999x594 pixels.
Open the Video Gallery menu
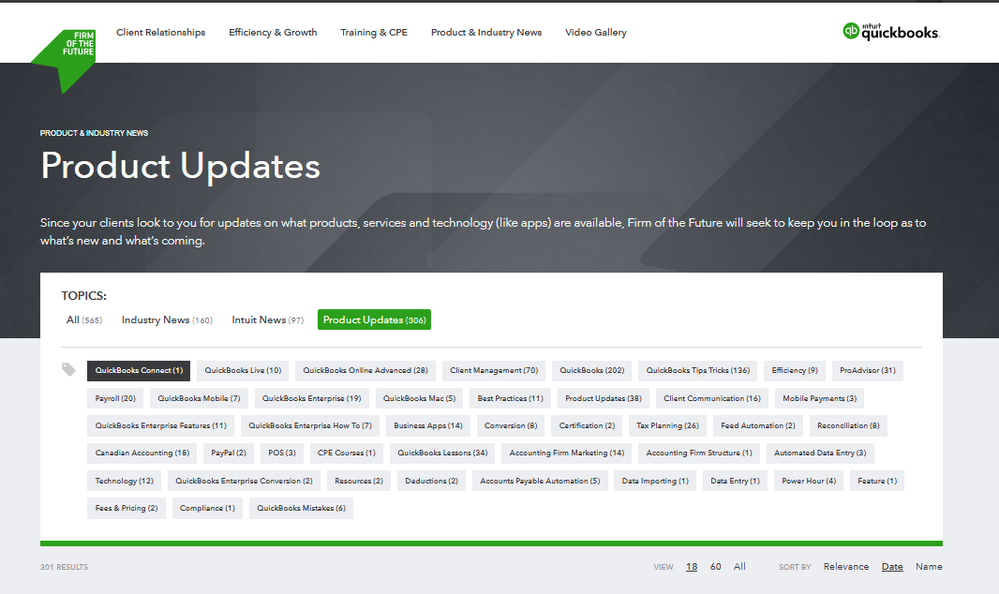tap(596, 33)
